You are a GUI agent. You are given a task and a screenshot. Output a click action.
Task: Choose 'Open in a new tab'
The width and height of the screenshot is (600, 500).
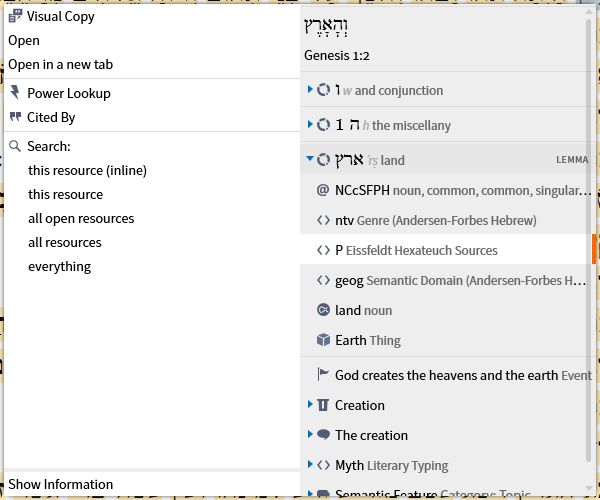pos(152,65)
